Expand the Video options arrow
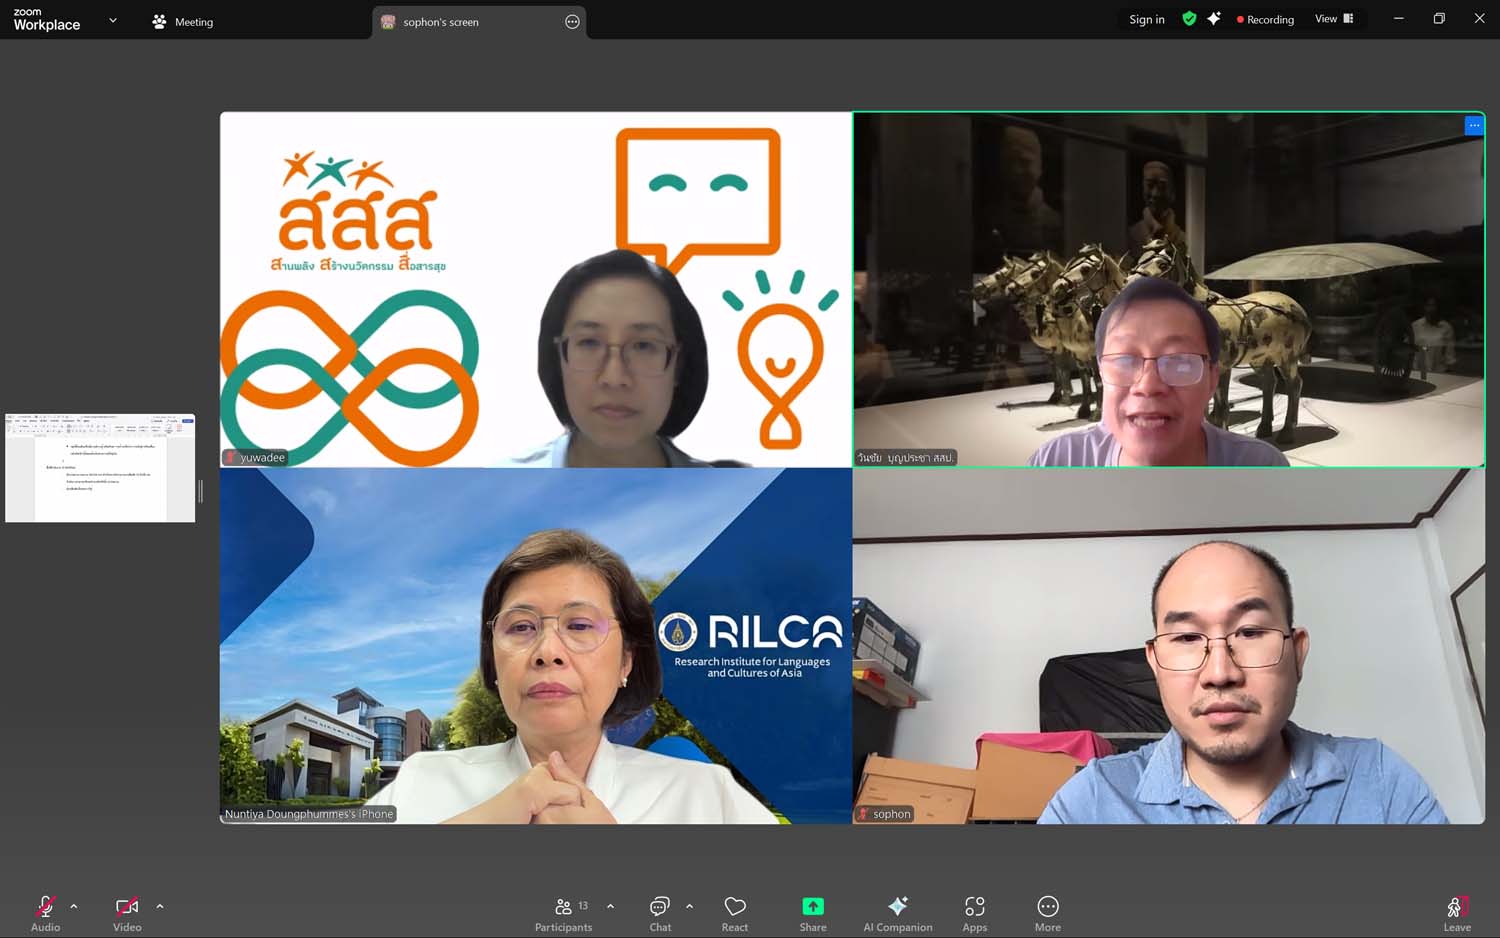The height and width of the screenshot is (938, 1500). pos(160,906)
